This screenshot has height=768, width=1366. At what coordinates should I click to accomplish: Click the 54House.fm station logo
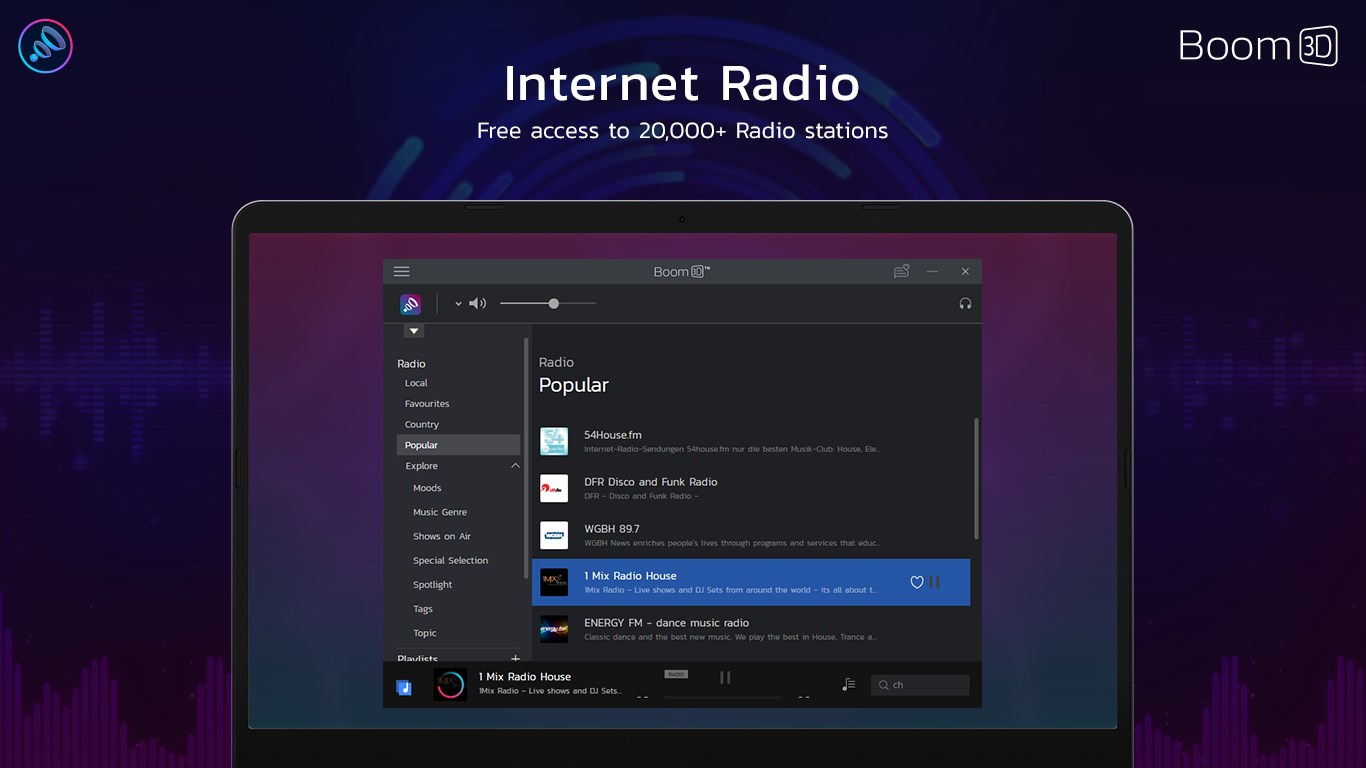554,441
